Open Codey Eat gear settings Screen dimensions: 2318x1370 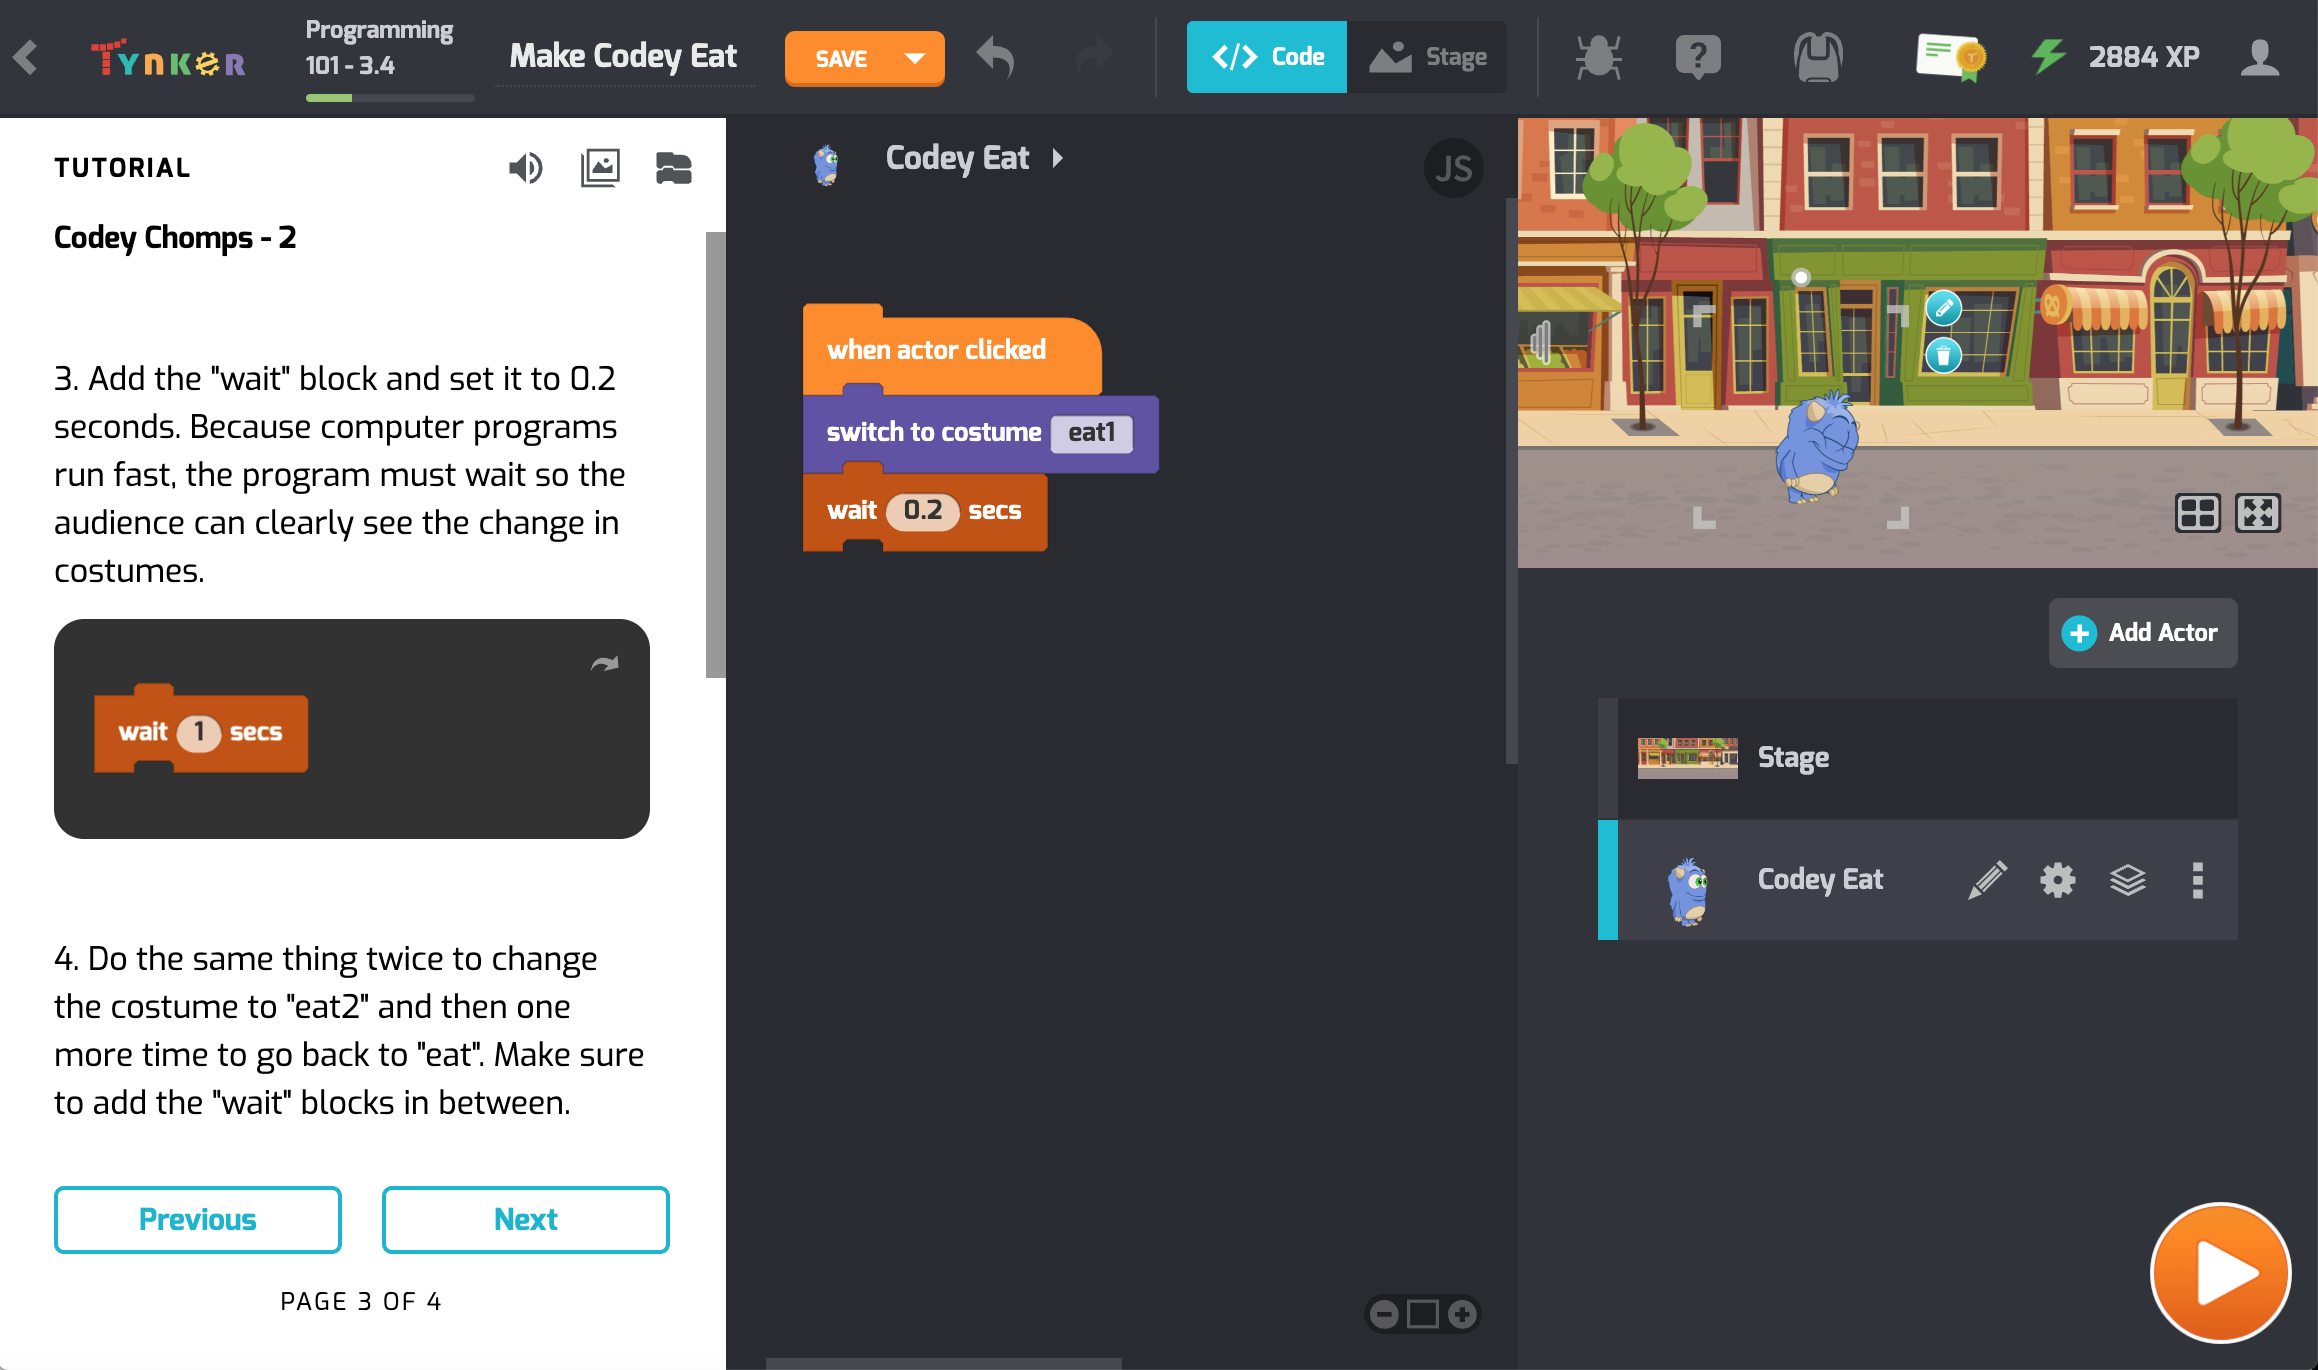click(2057, 880)
